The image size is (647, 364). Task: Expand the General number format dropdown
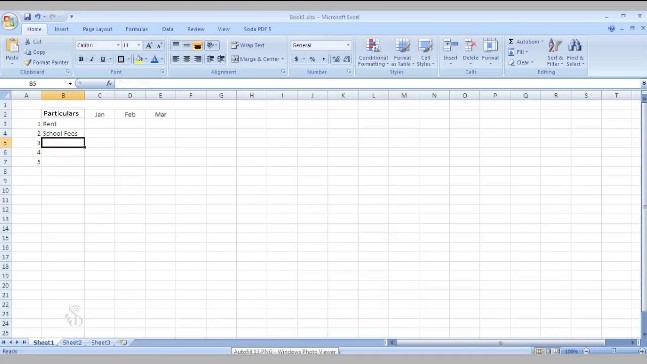tap(348, 45)
